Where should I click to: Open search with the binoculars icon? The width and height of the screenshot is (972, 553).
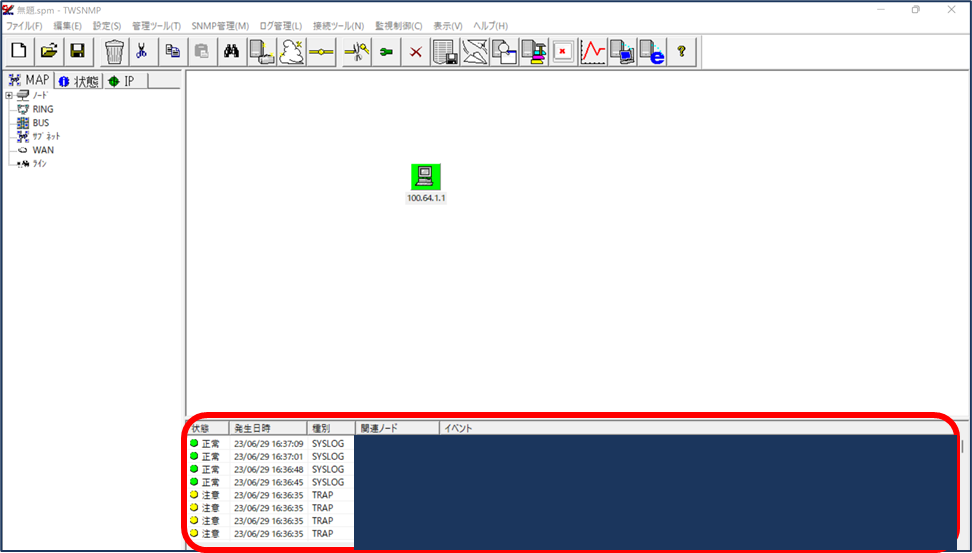[x=231, y=51]
